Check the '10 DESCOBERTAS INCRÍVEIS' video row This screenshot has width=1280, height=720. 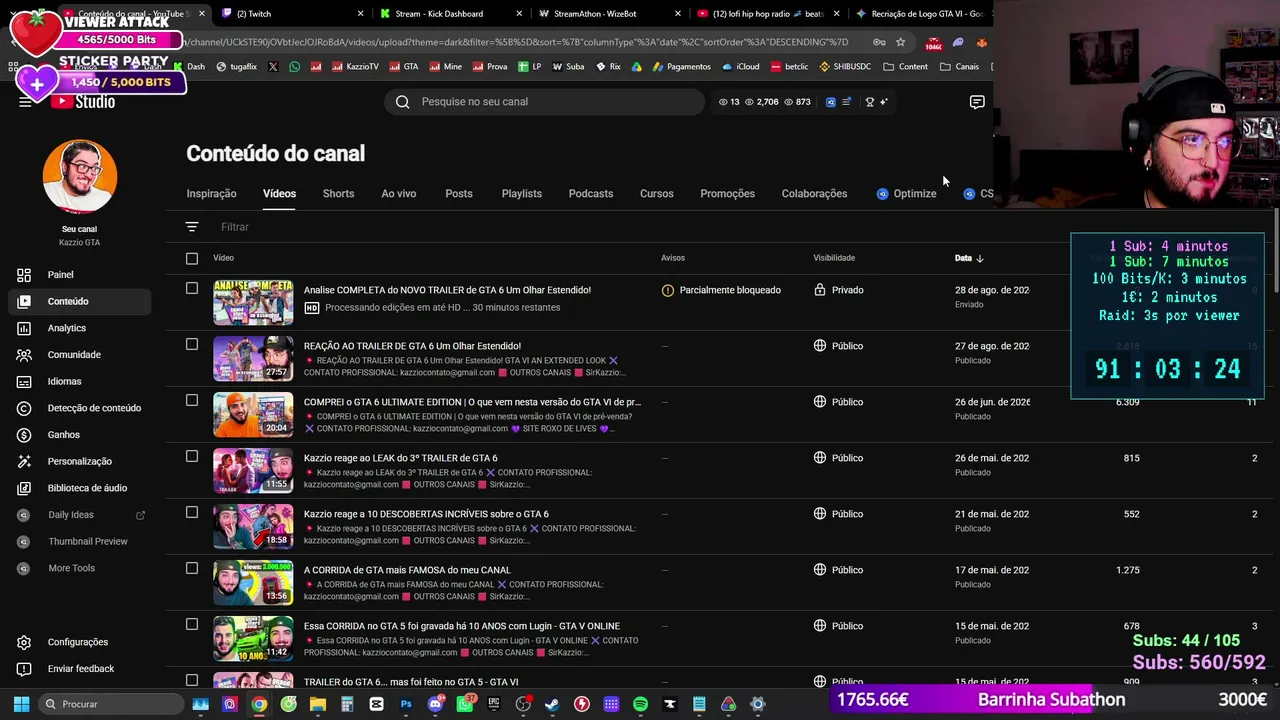[x=192, y=513]
